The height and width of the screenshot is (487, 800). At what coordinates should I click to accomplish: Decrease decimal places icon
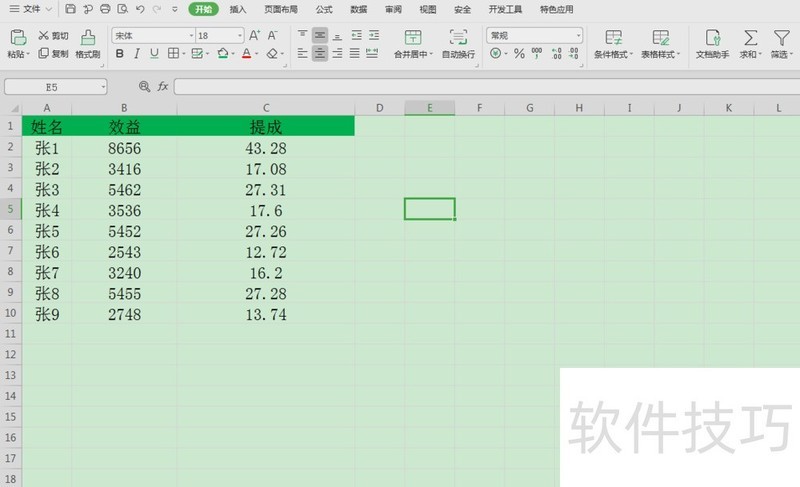574,53
